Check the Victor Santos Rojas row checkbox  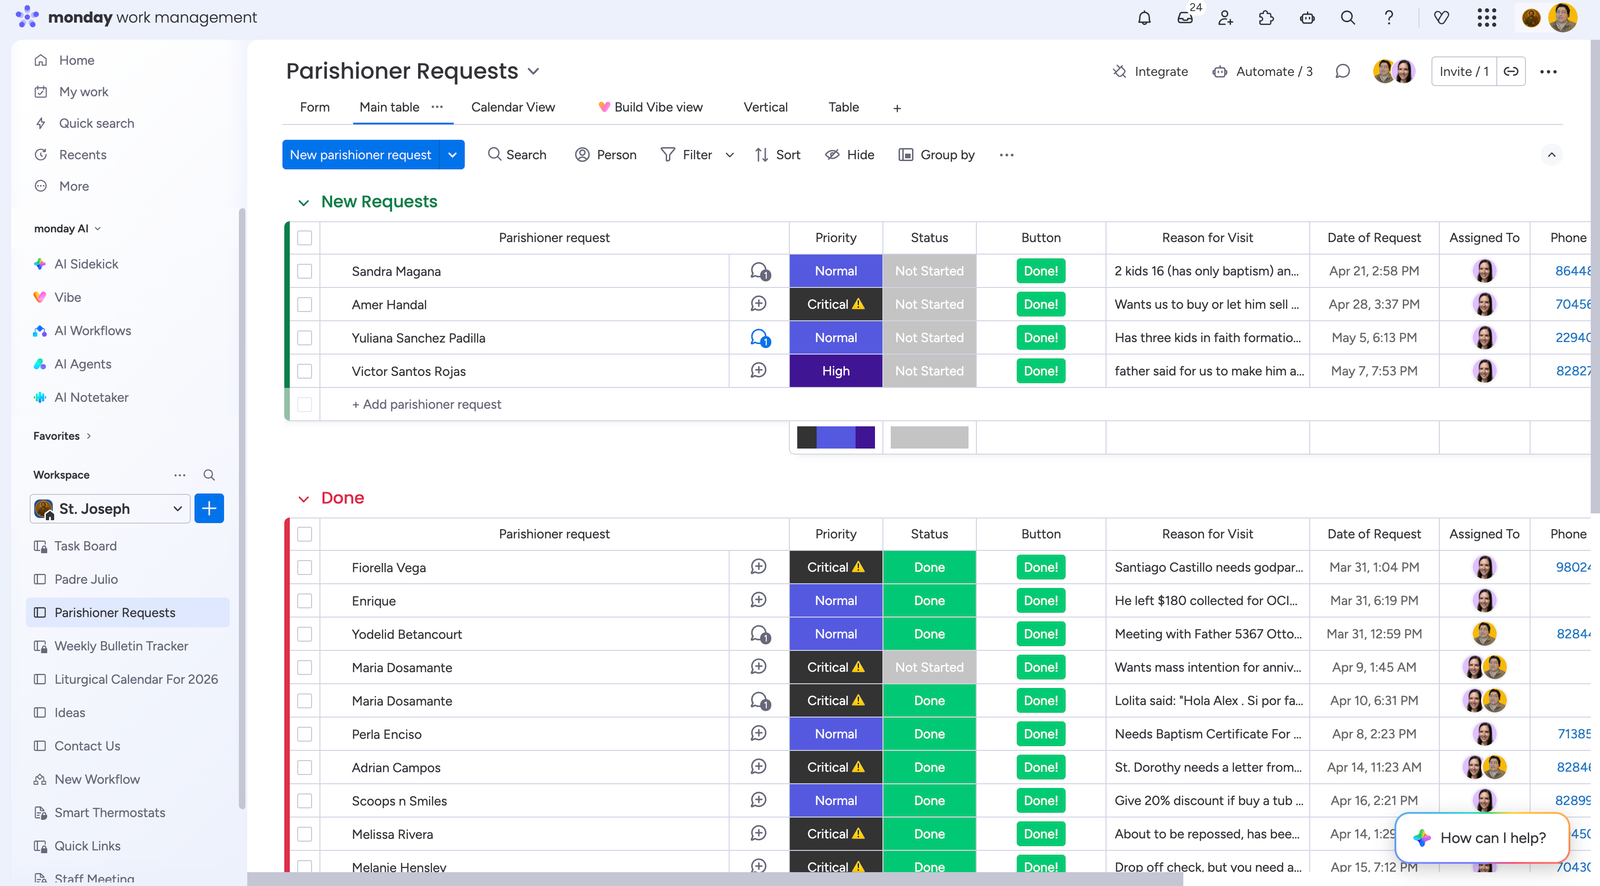pyautogui.click(x=305, y=371)
